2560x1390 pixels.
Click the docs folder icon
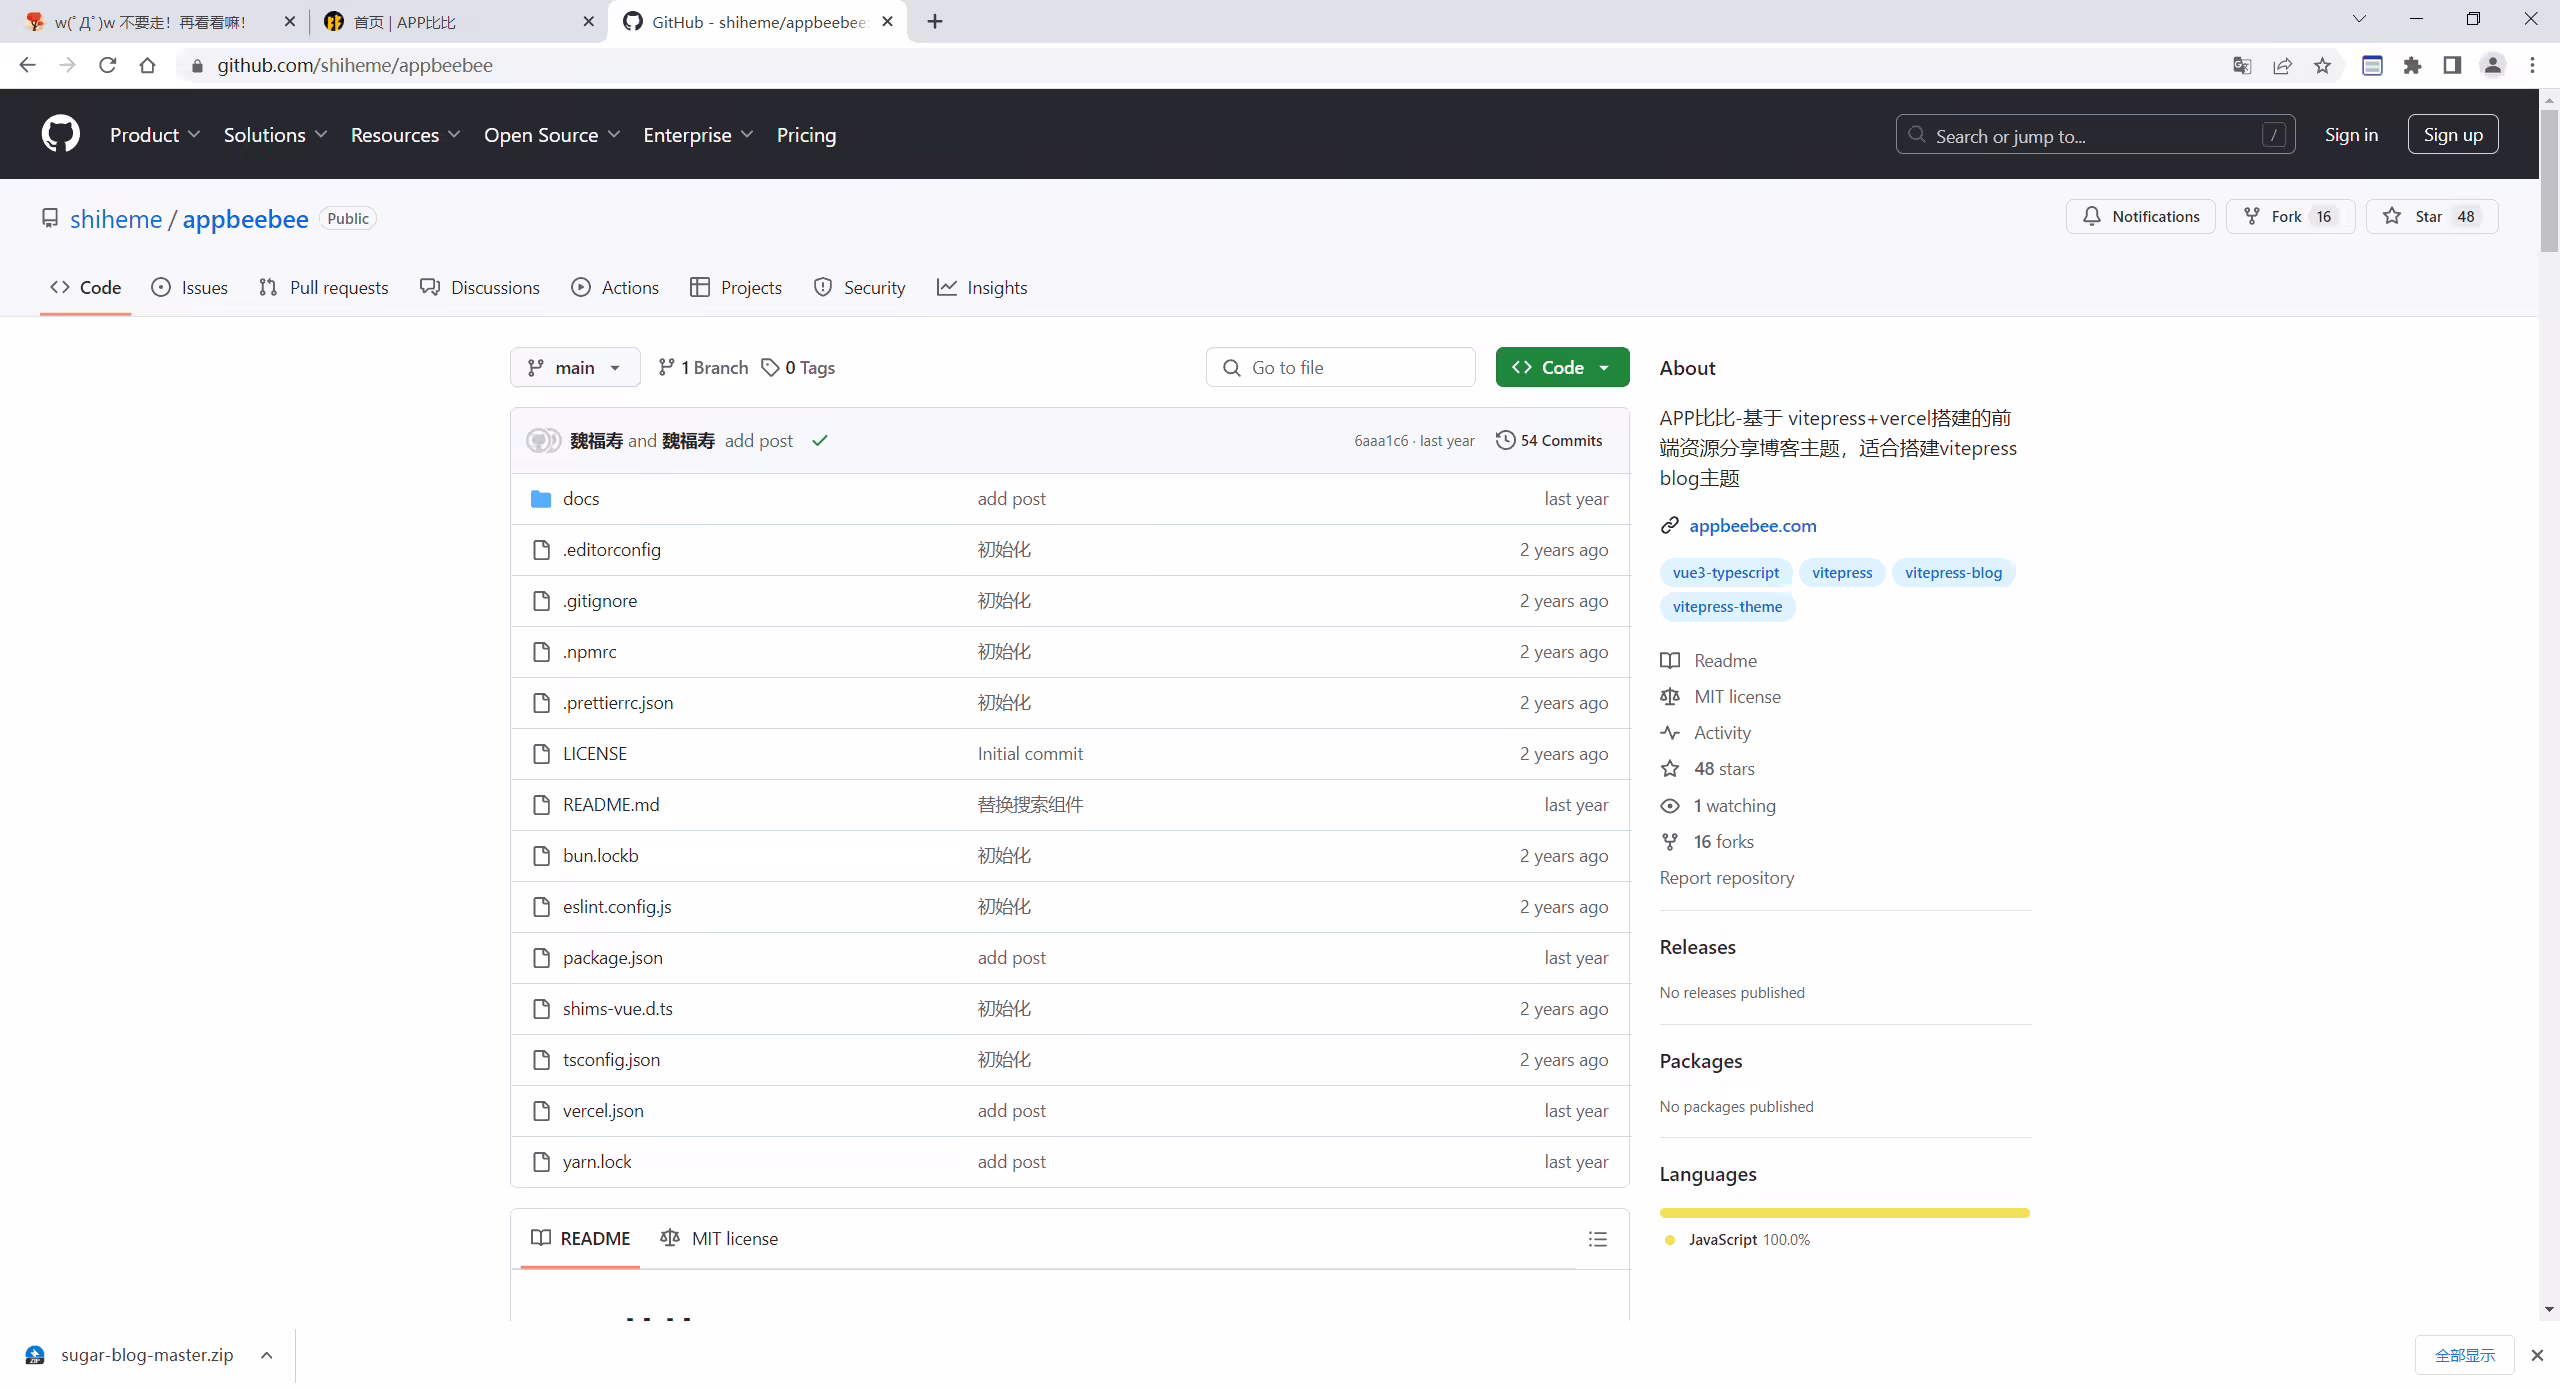(541, 499)
